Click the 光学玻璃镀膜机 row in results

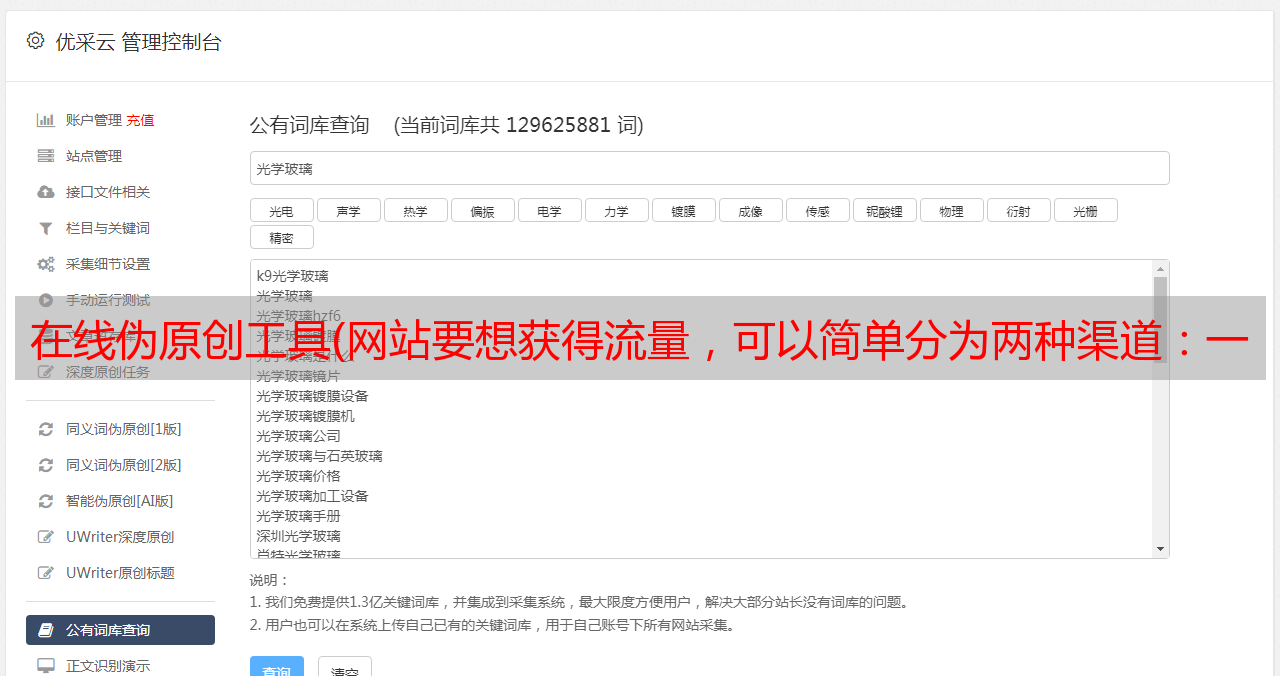pos(305,416)
